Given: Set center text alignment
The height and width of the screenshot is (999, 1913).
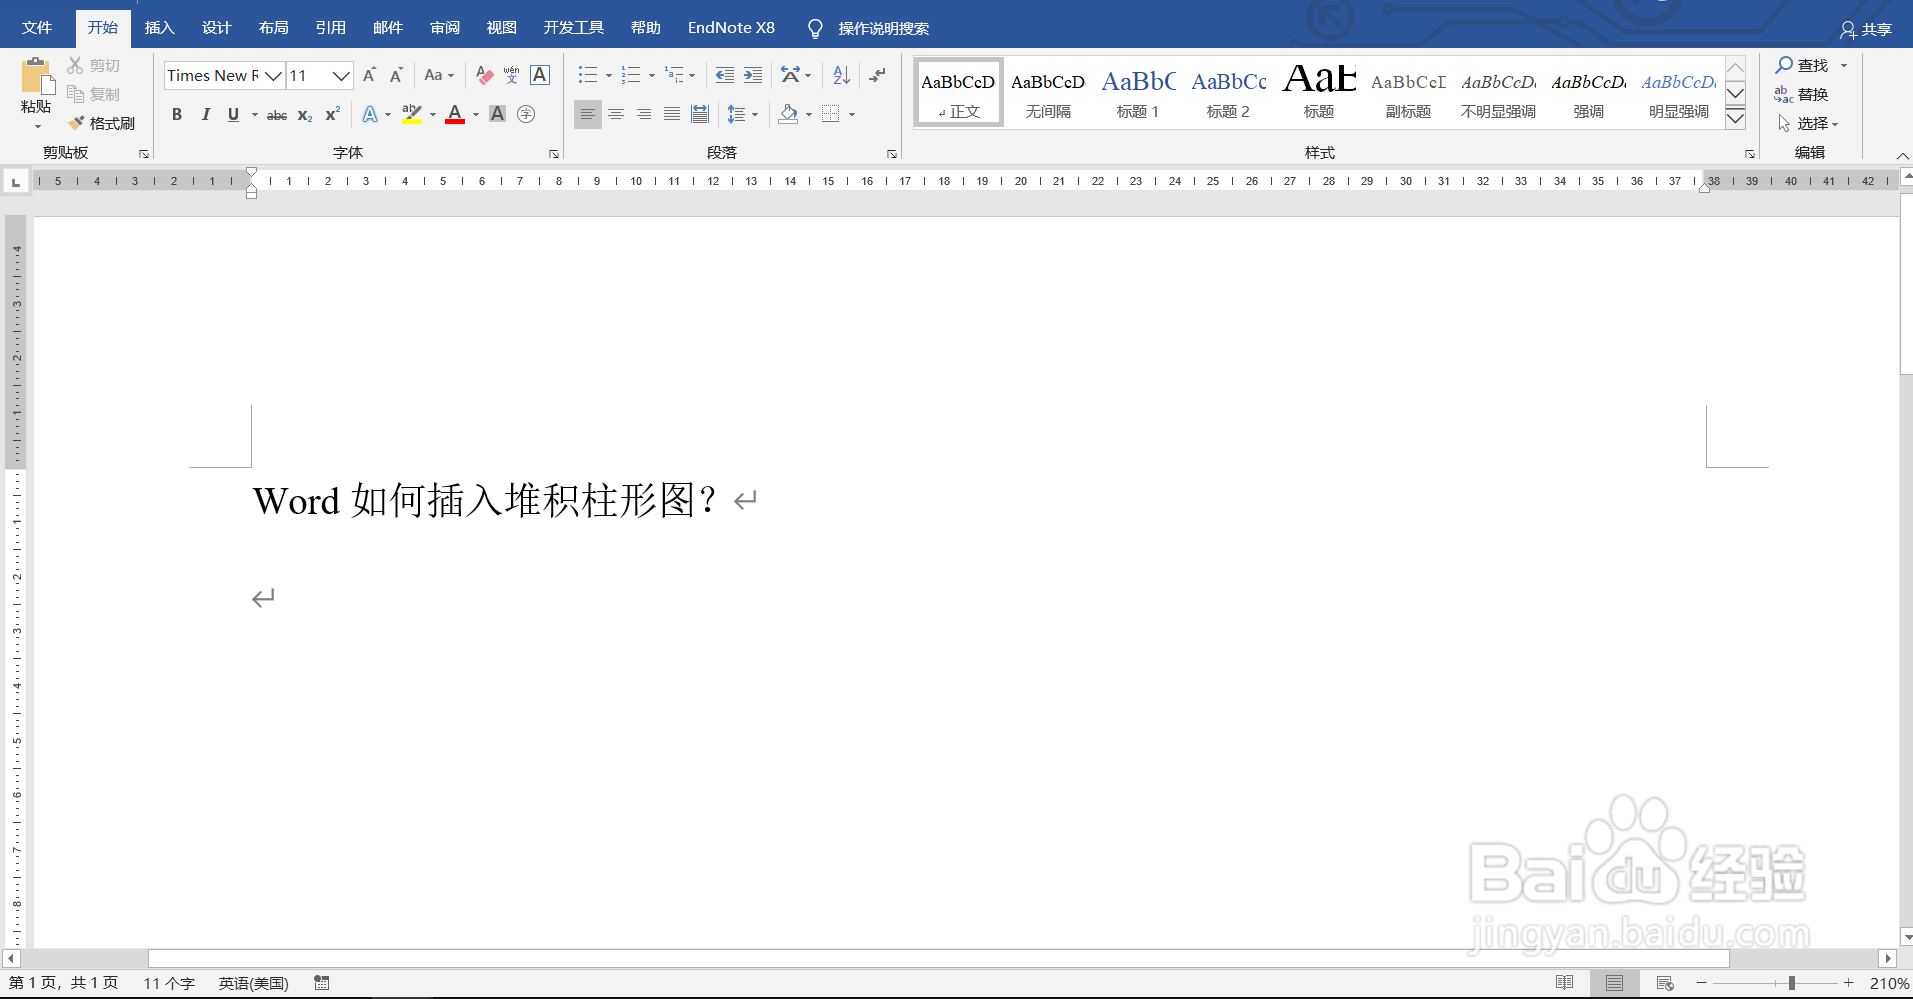Looking at the screenshot, I should coord(616,114).
